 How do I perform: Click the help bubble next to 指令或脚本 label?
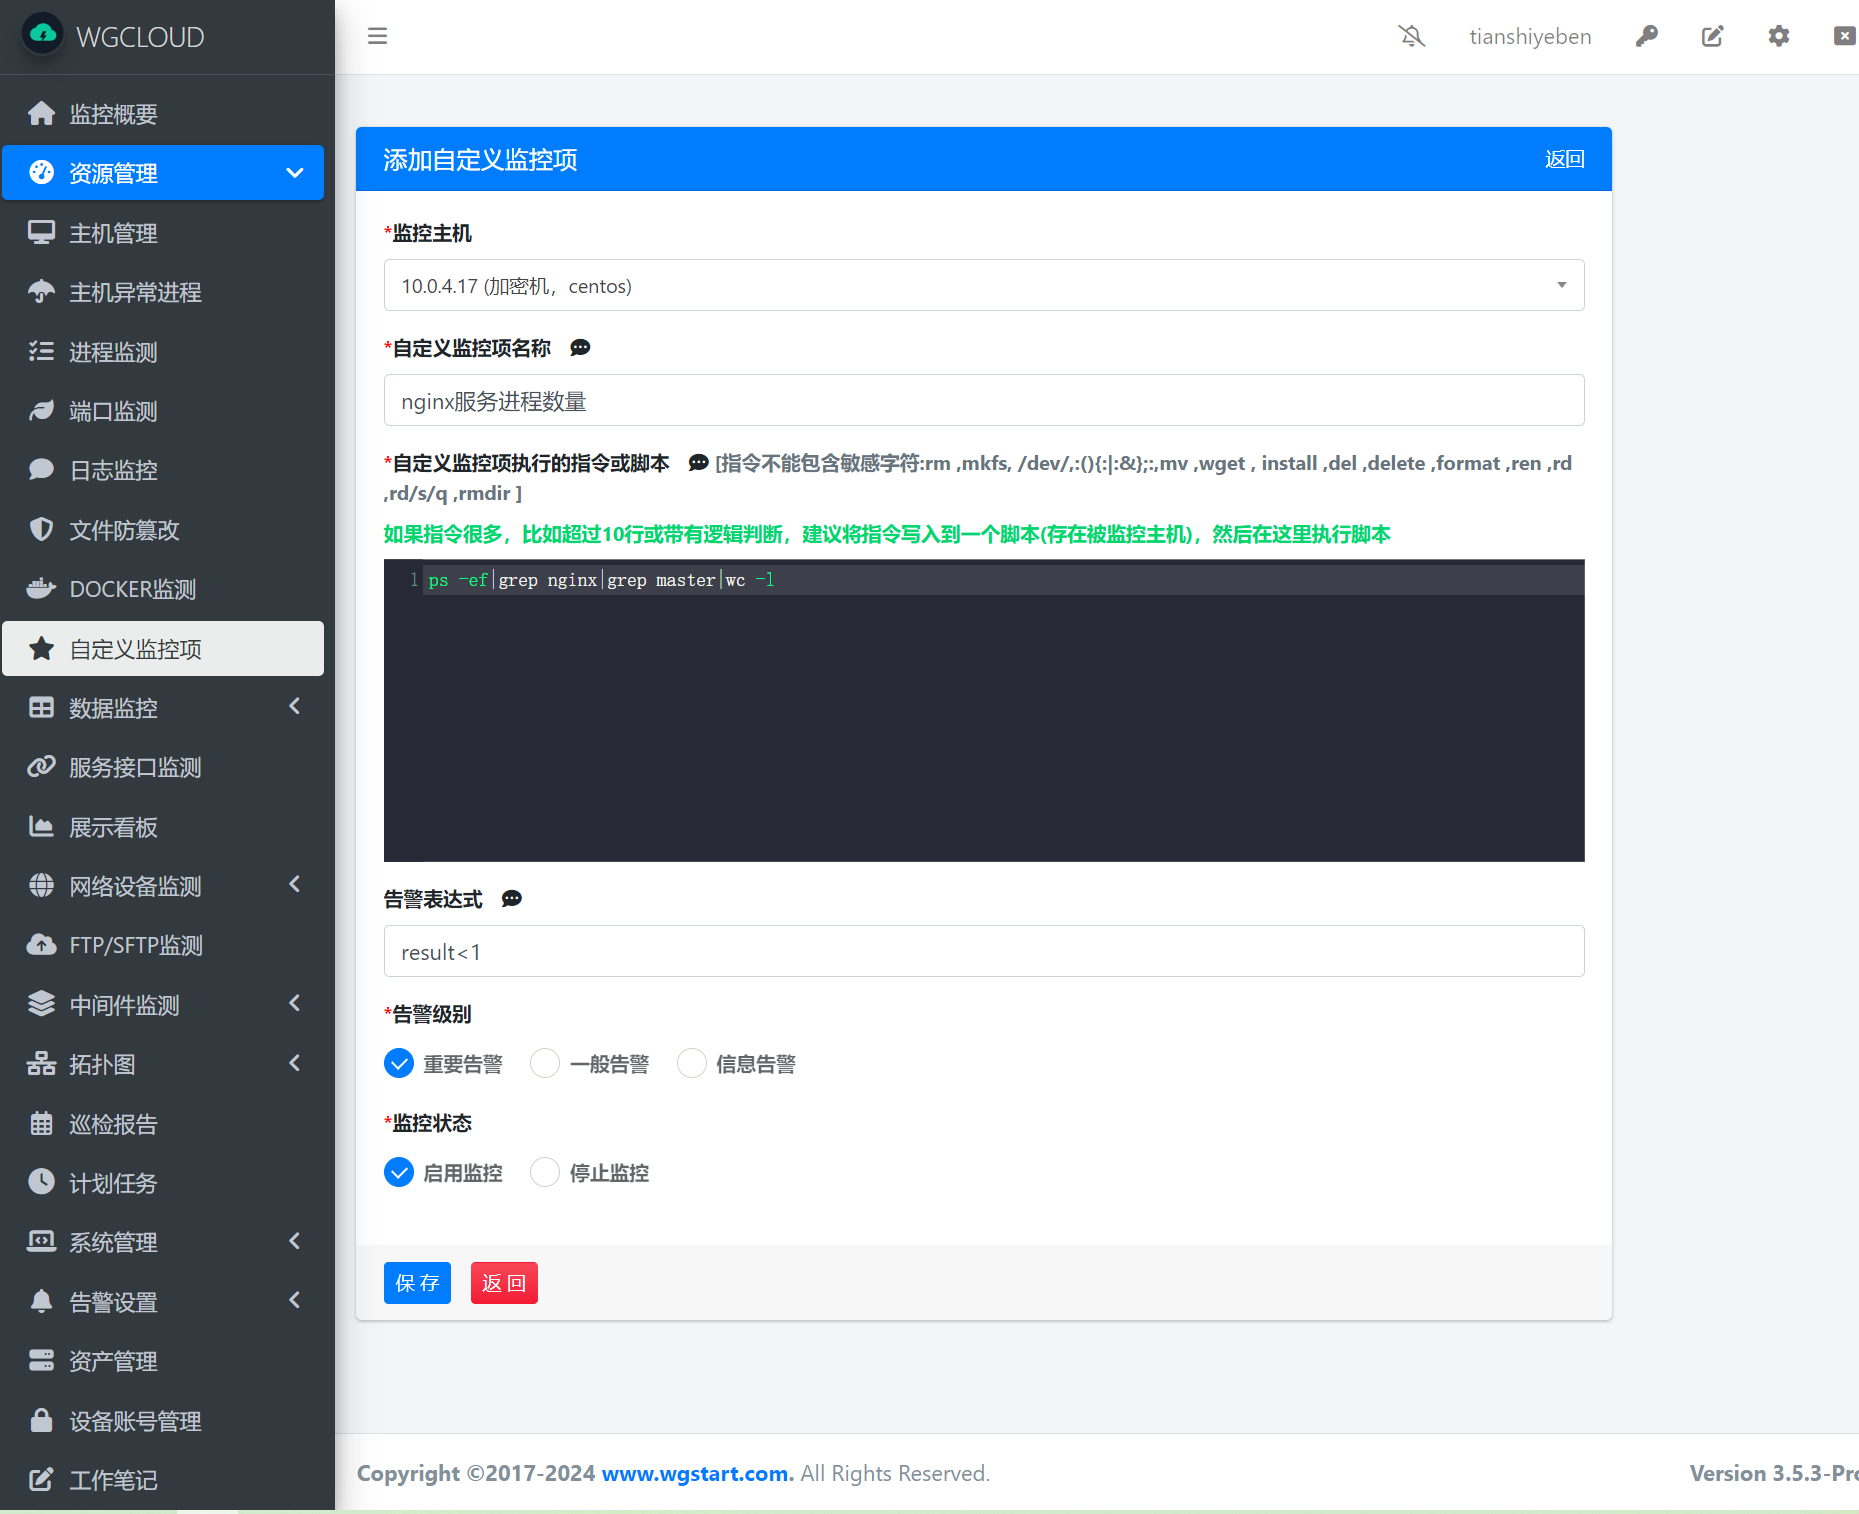coord(698,463)
